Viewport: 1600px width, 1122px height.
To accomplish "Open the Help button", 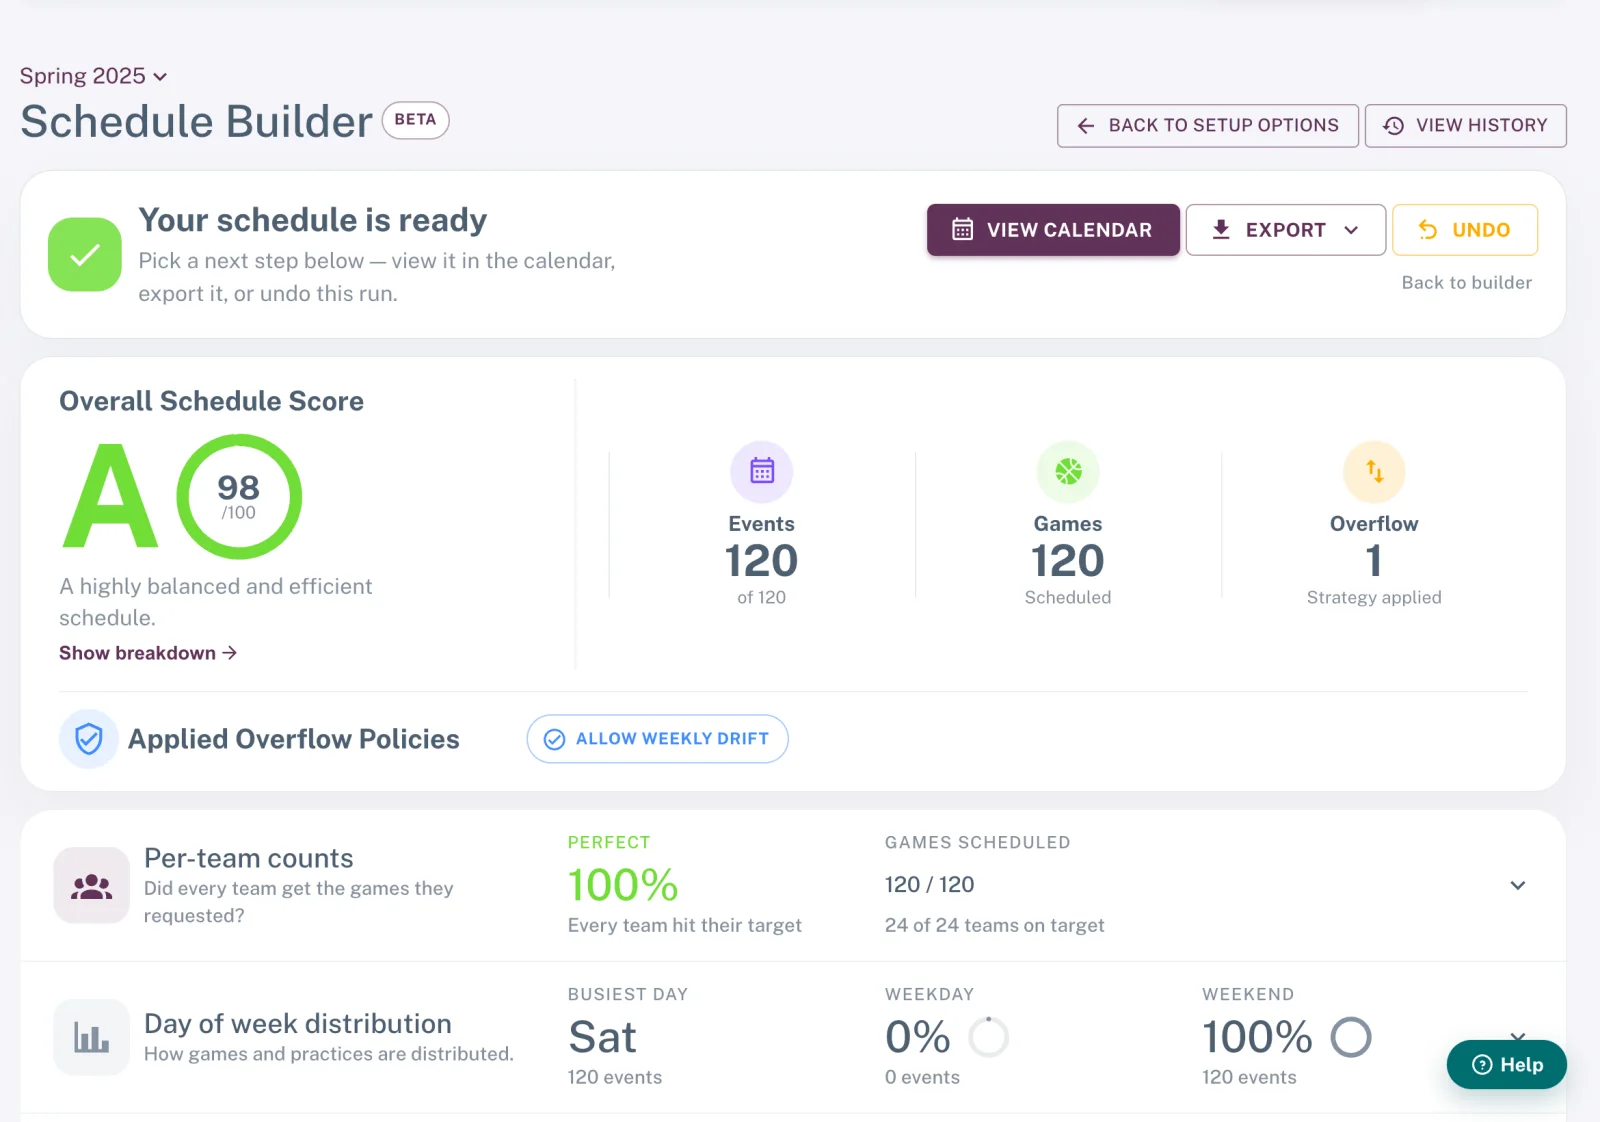I will (1506, 1065).
